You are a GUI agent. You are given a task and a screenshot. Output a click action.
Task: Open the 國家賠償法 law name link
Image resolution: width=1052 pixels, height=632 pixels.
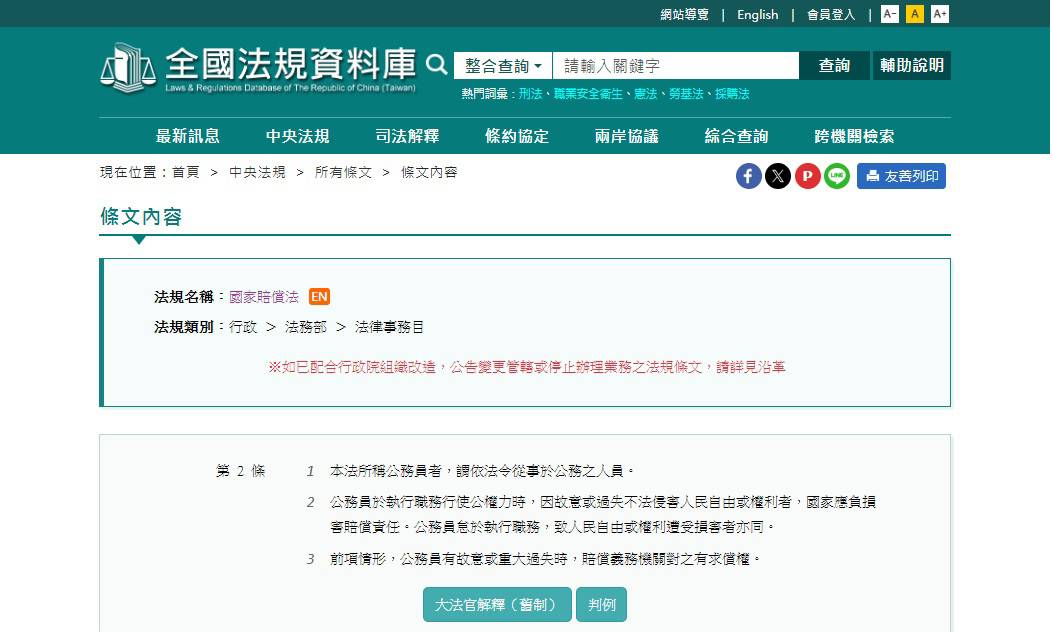tap(264, 297)
